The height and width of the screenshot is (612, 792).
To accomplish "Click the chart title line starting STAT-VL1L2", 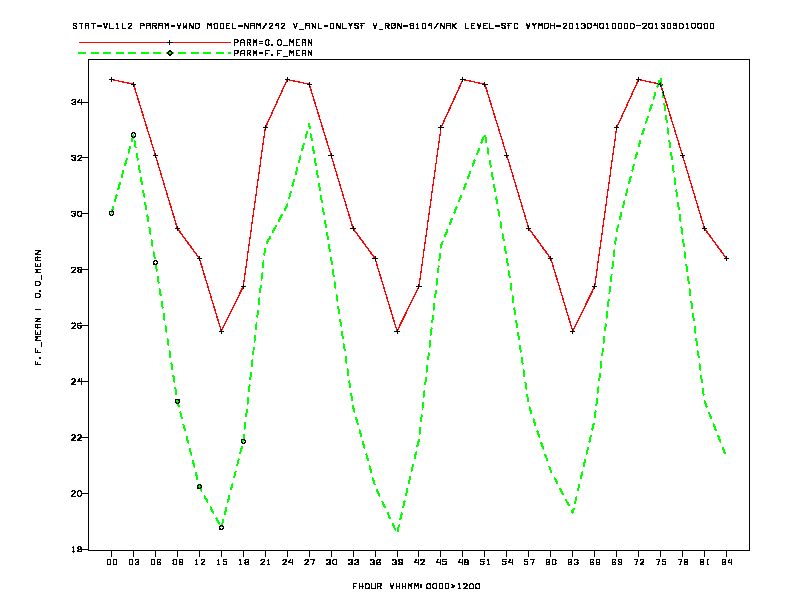I will (x=393, y=26).
